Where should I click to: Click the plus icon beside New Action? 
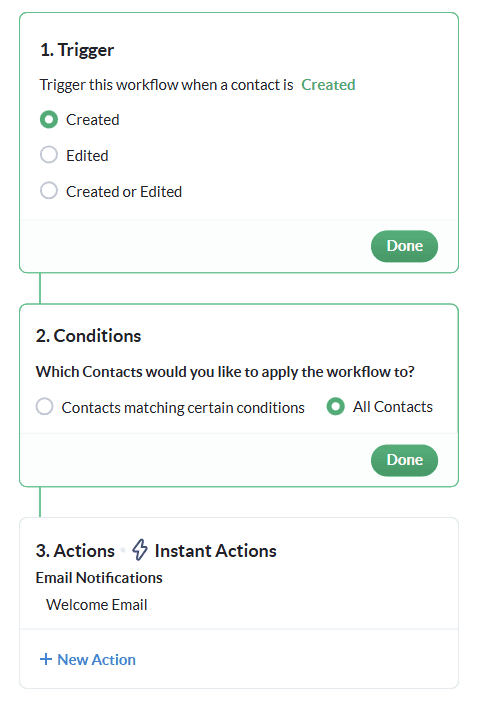click(46, 659)
